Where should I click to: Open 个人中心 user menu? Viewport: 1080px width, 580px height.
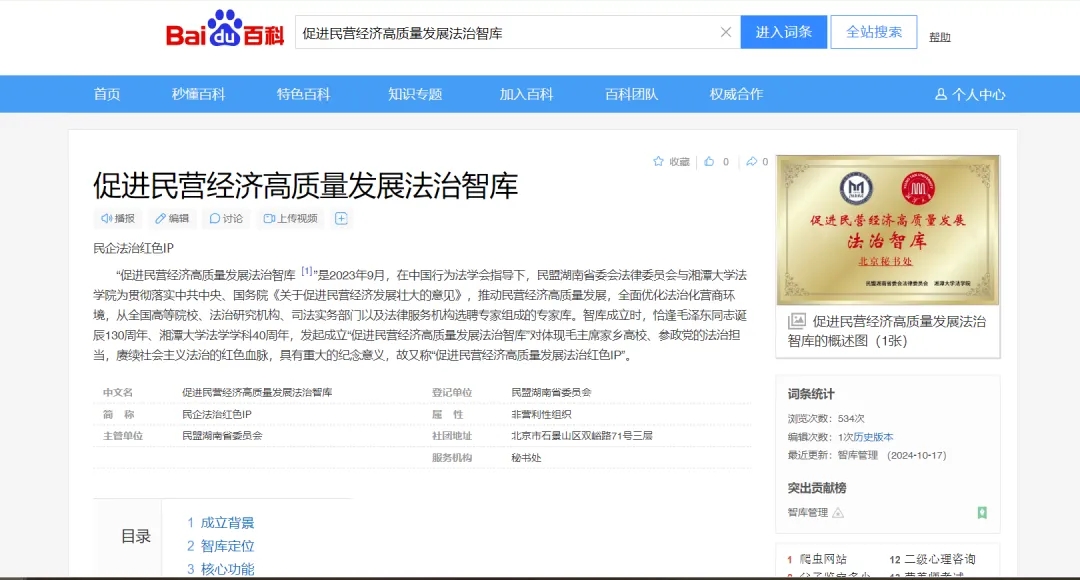pyautogui.click(x=970, y=94)
